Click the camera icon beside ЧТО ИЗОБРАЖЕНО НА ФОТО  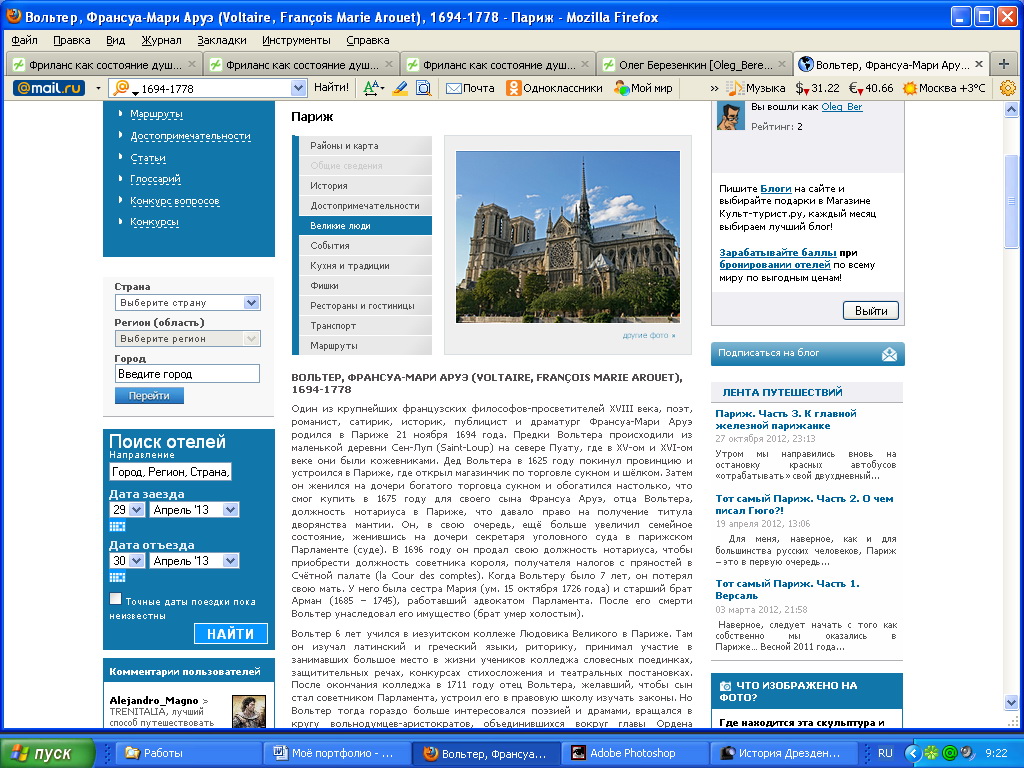pyautogui.click(x=725, y=686)
